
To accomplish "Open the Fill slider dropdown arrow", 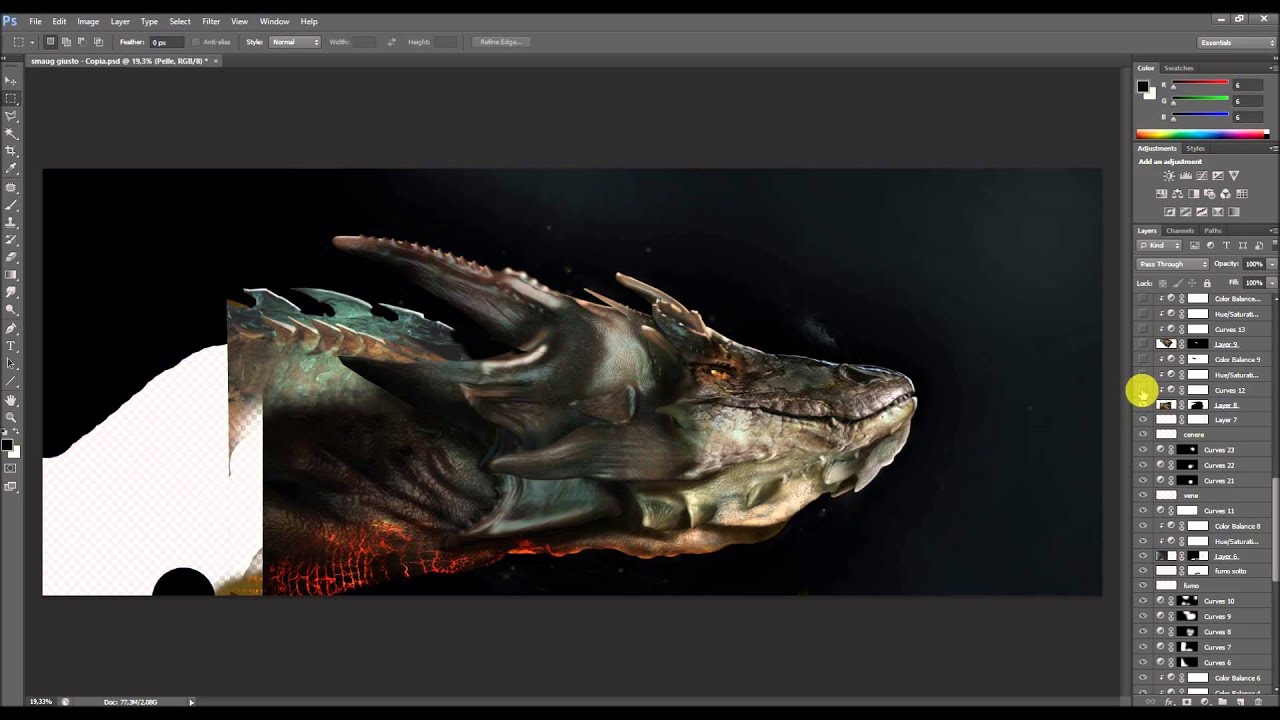I will tap(1272, 283).
